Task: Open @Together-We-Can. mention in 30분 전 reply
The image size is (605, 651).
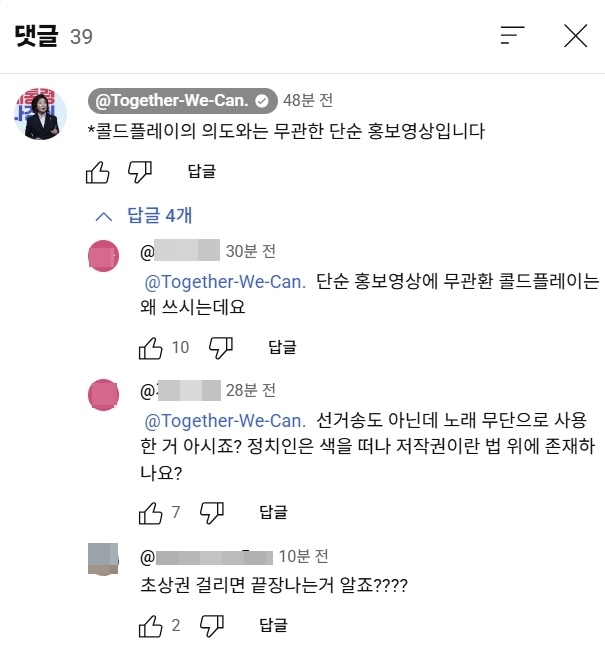Action: coord(226,281)
